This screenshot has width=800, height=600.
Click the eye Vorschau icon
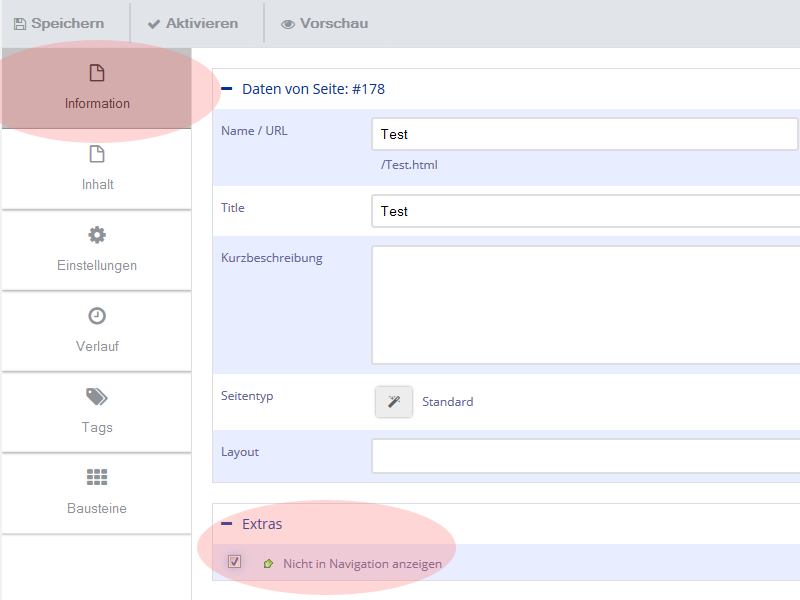coord(288,23)
